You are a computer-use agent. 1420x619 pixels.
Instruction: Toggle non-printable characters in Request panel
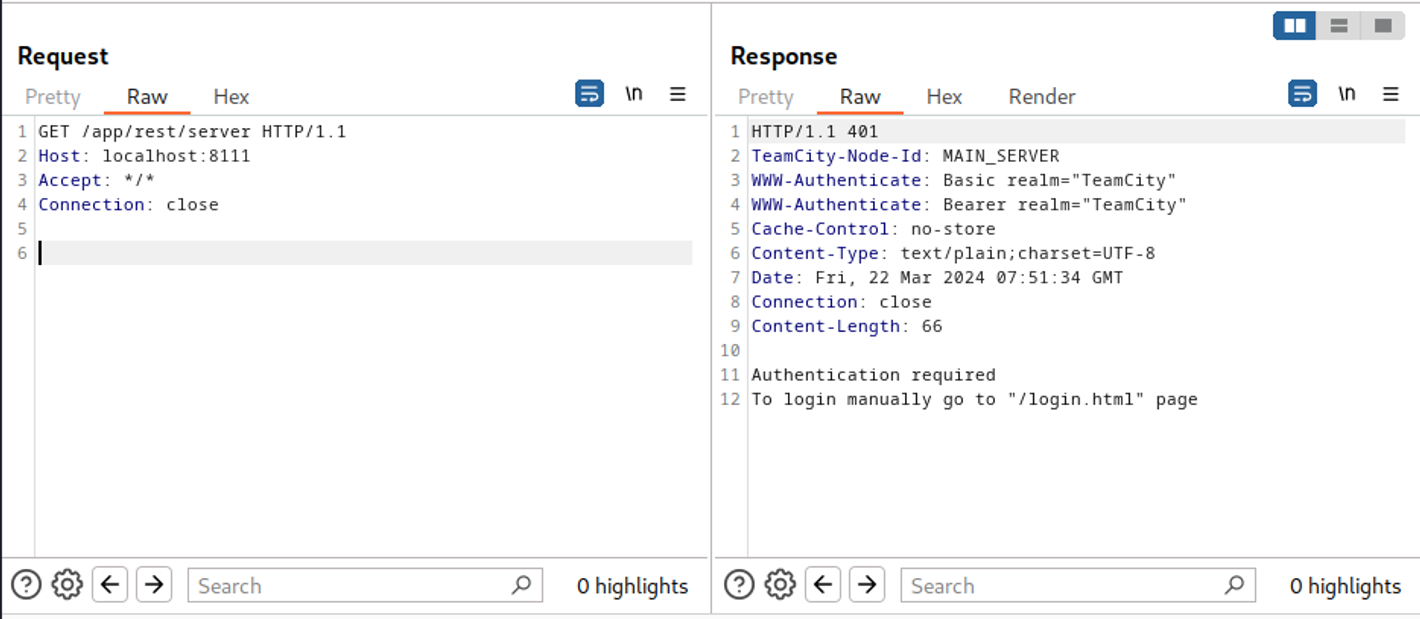pyautogui.click(x=634, y=94)
